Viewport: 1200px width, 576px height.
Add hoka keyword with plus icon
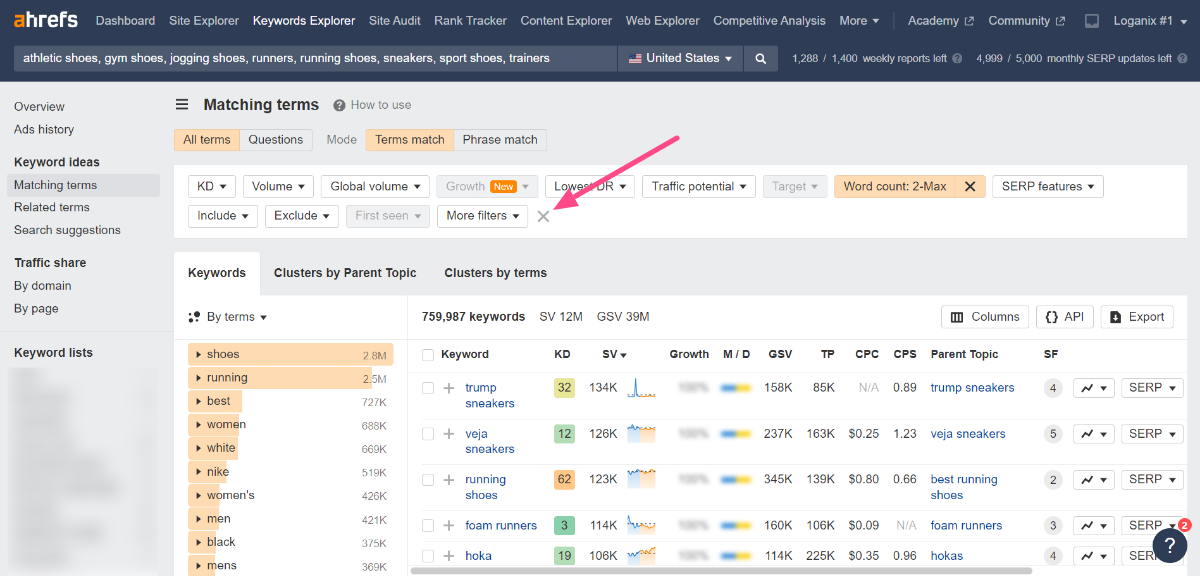[x=449, y=556]
